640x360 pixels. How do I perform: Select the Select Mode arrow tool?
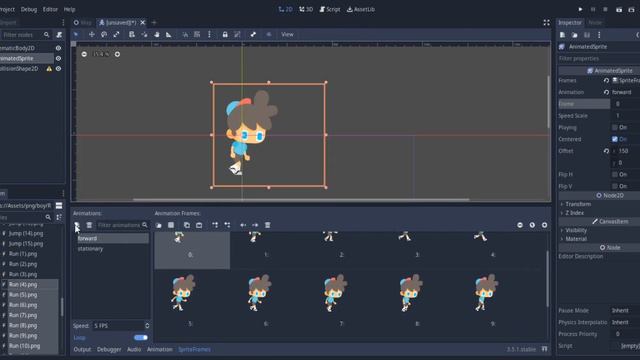(76, 35)
